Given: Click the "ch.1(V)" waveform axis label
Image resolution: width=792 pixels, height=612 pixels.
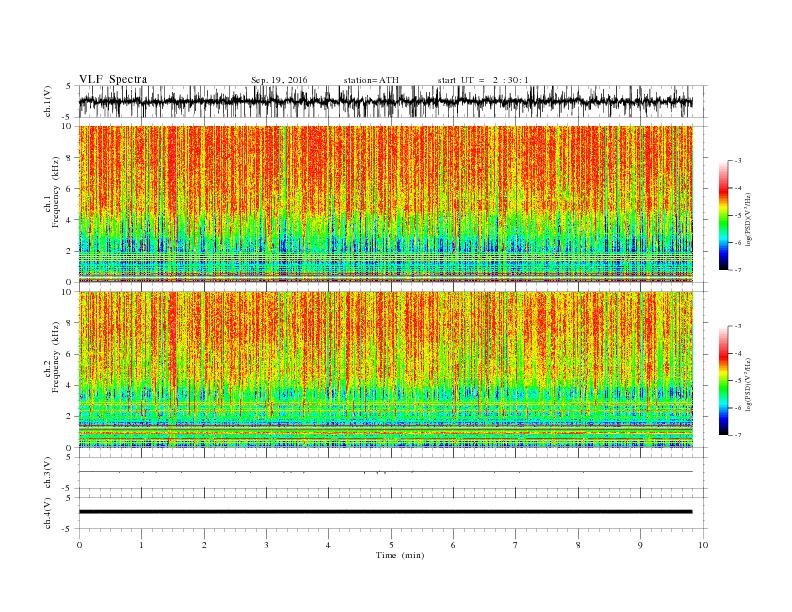Looking at the screenshot, I should pos(48,101).
